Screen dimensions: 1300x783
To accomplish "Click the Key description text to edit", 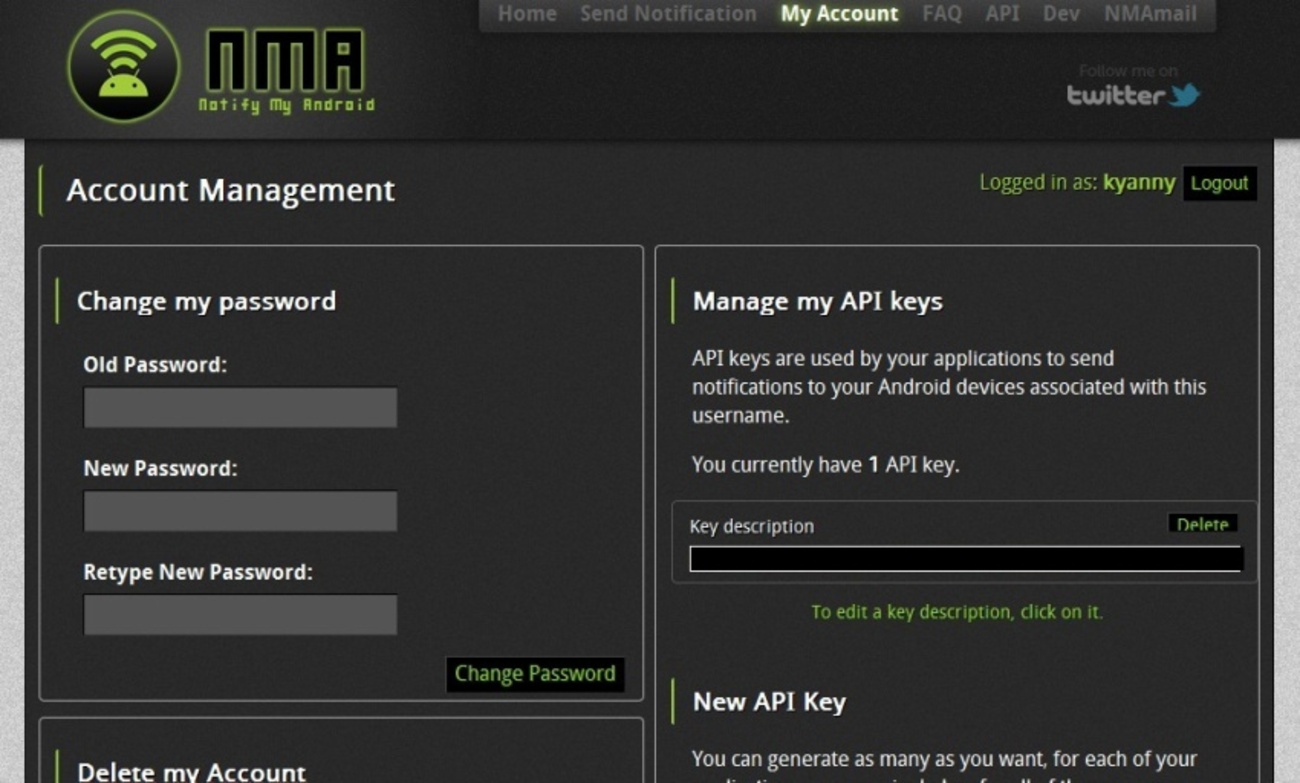I will click(x=752, y=526).
